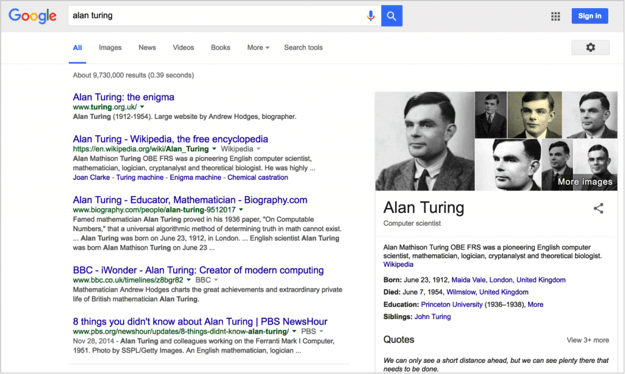Expand arrow after pbs.org URL
The height and width of the screenshot is (374, 625).
(294, 331)
